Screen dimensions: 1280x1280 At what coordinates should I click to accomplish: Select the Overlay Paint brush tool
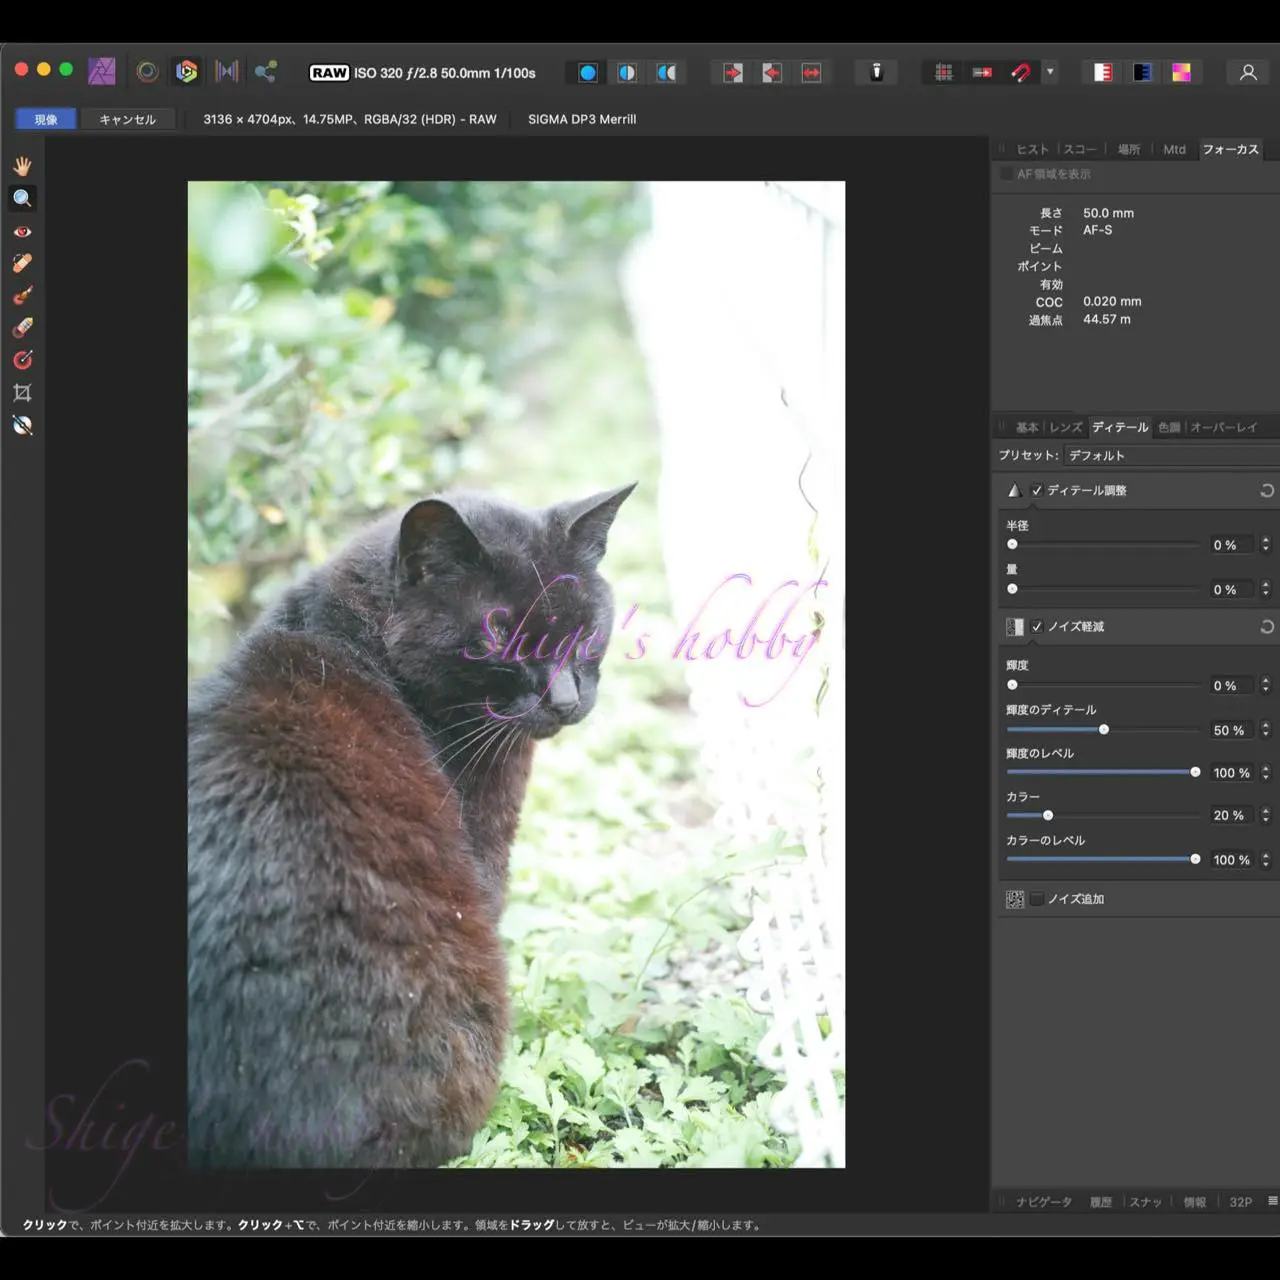[x=22, y=295]
